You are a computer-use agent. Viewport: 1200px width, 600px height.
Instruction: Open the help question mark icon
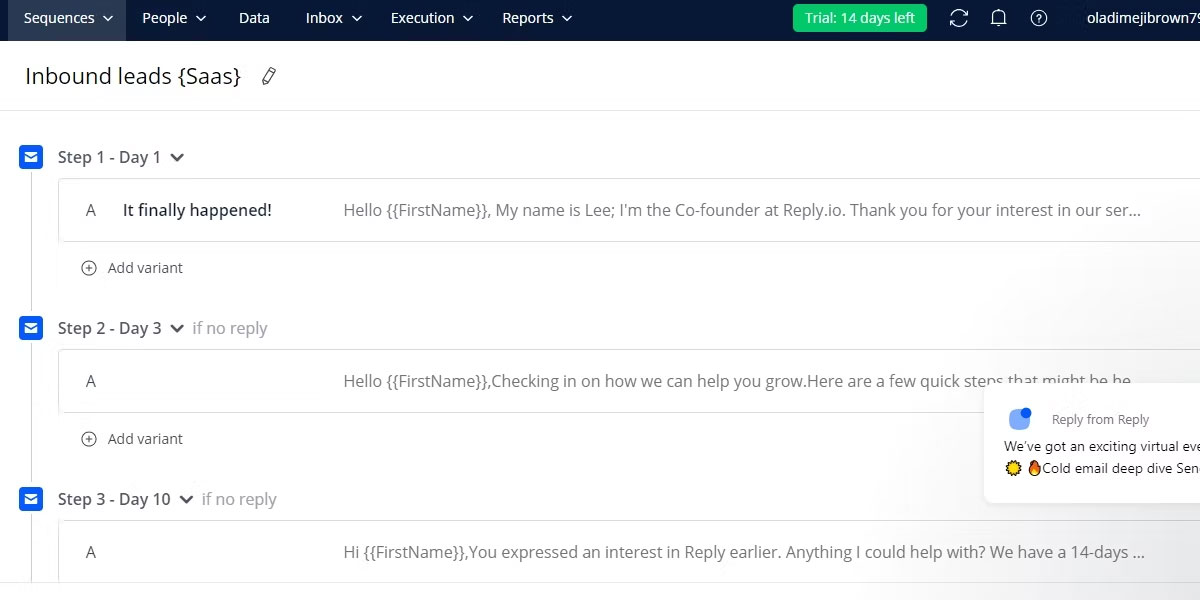tap(1039, 18)
